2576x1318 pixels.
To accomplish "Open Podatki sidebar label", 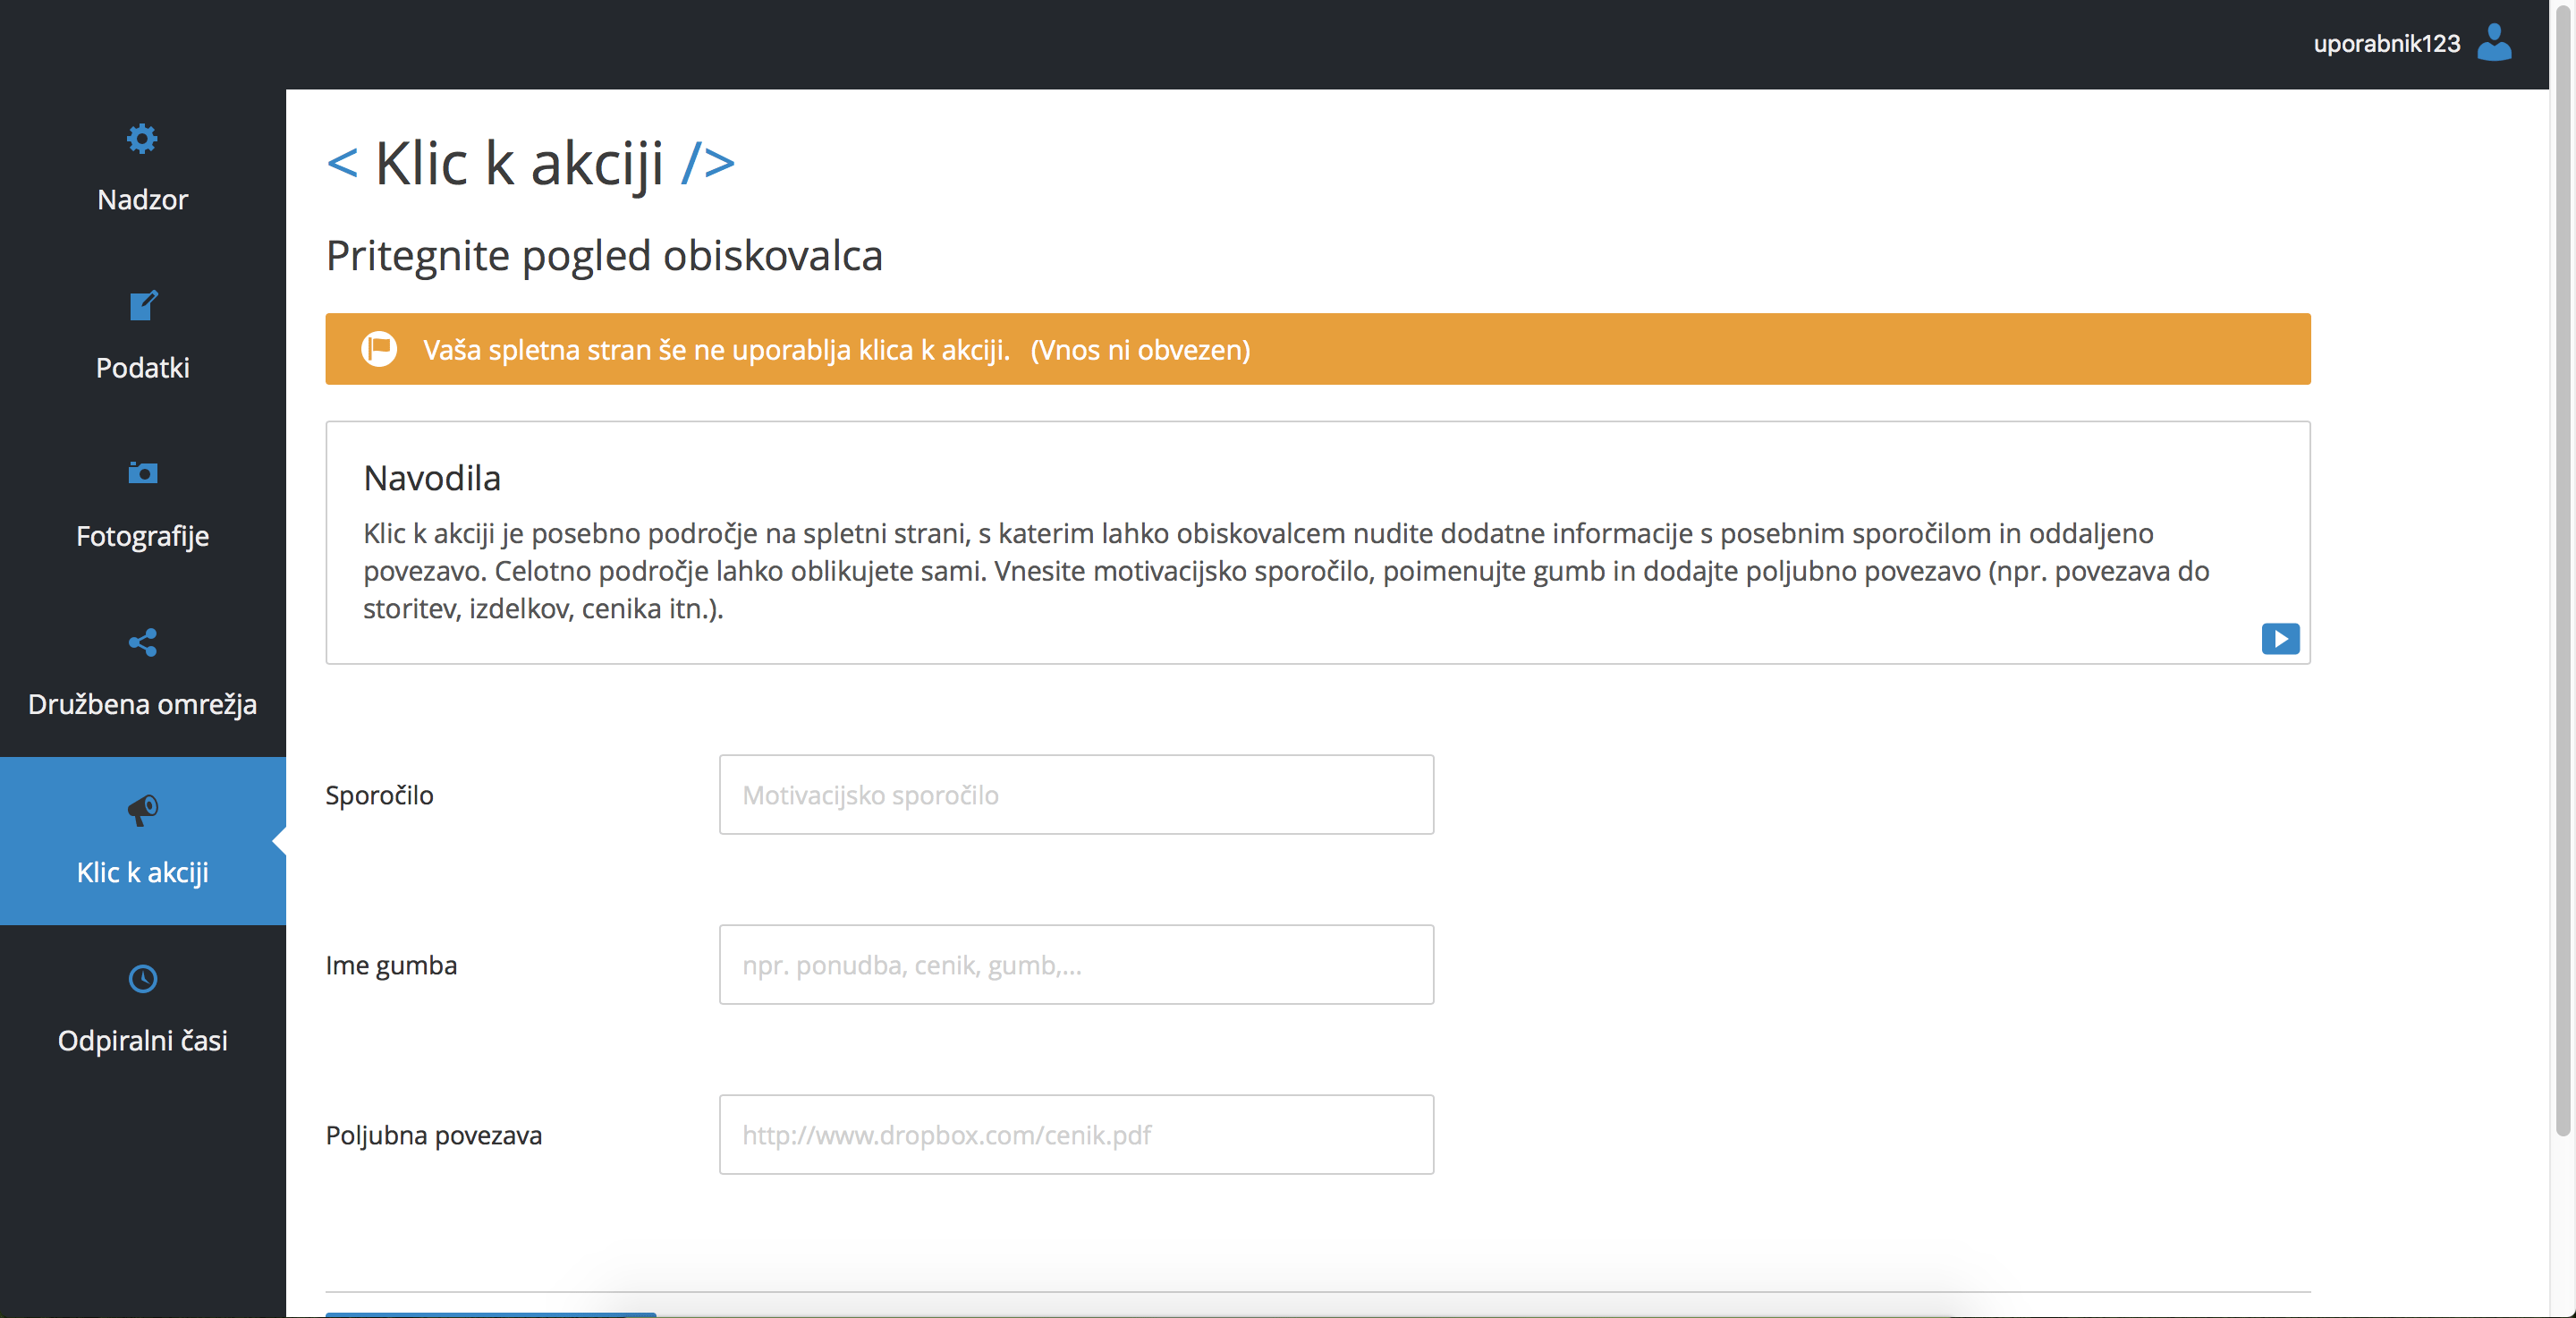I will click(142, 368).
